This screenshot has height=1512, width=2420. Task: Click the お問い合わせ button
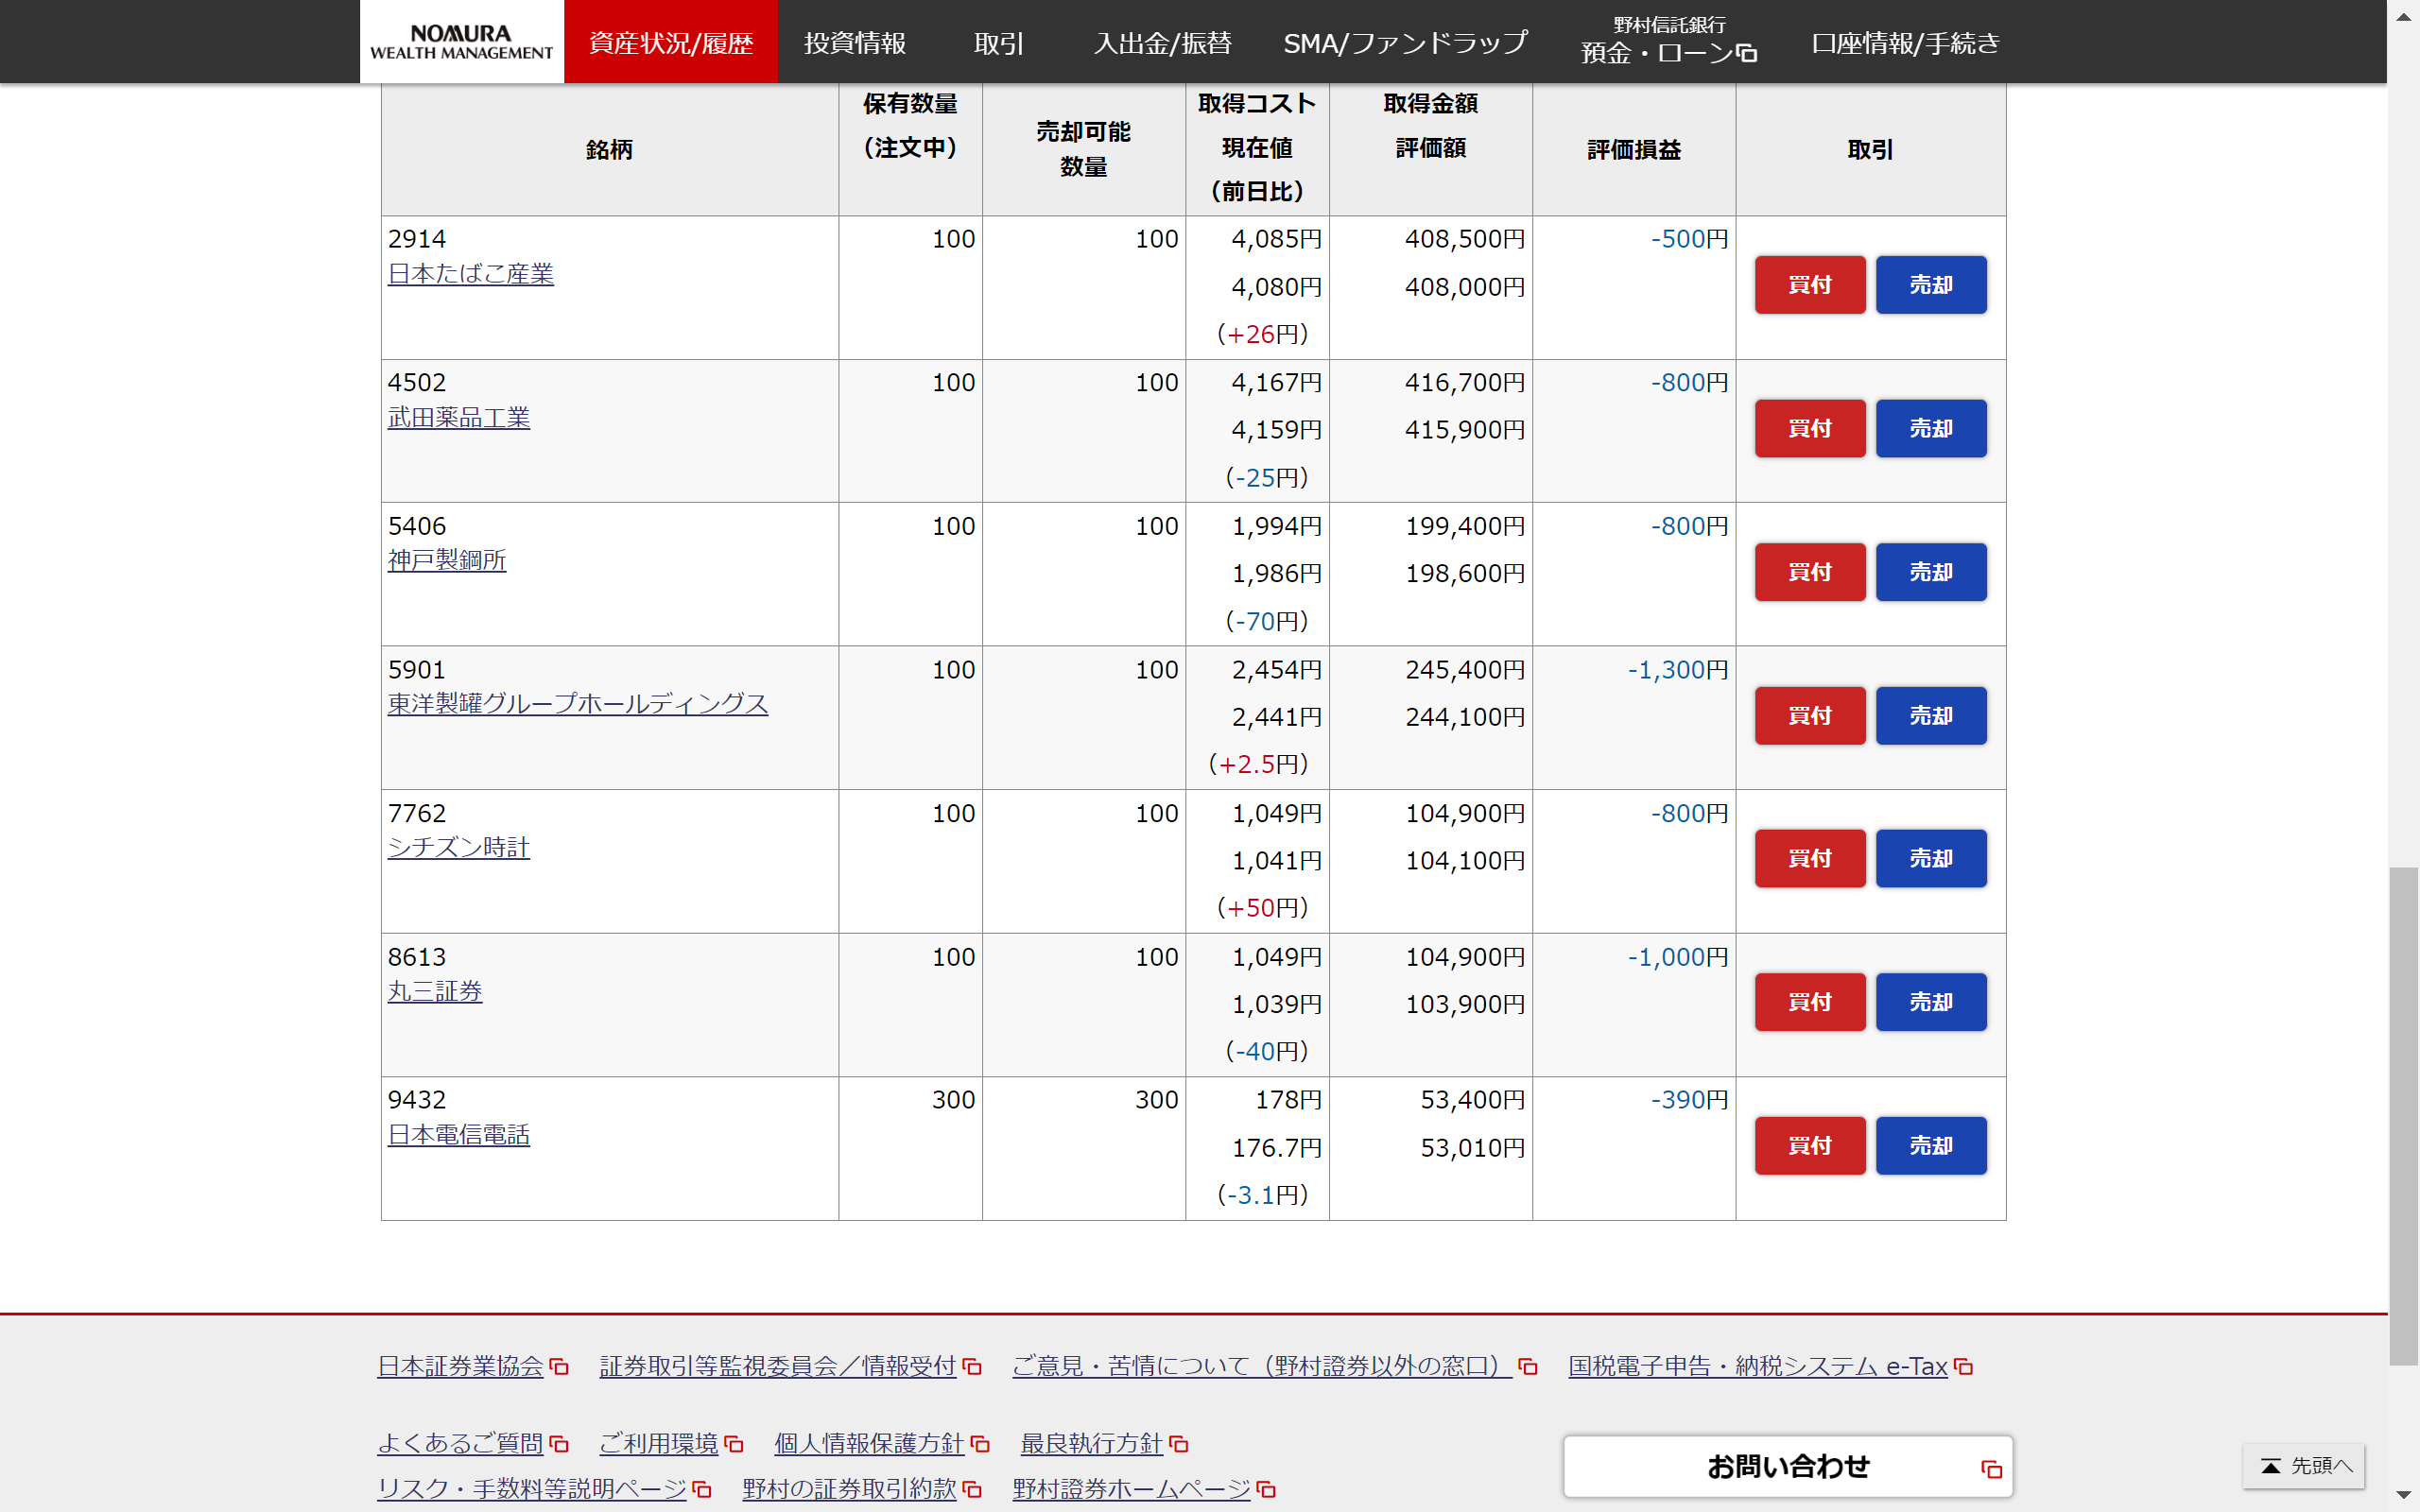tap(1788, 1467)
